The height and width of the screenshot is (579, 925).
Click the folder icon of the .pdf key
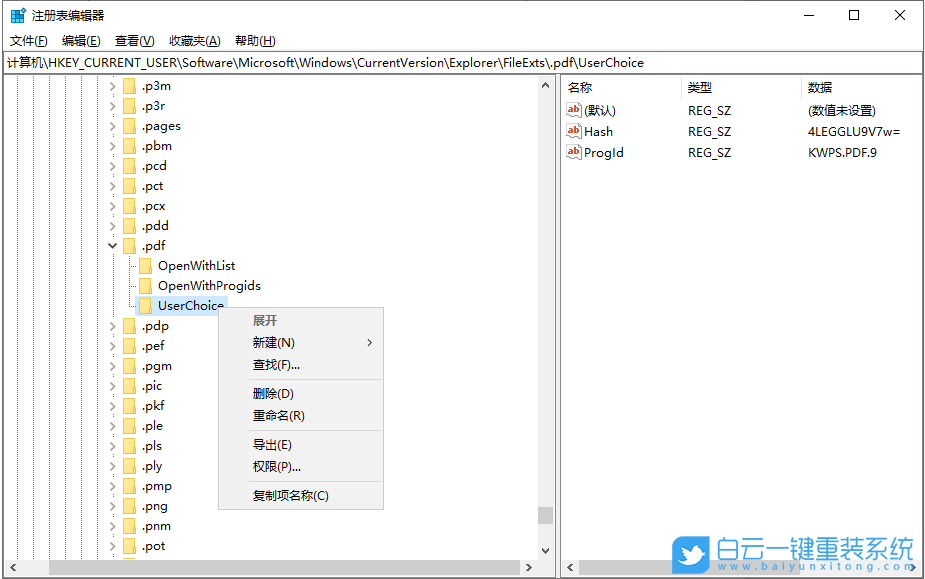pyautogui.click(x=131, y=245)
